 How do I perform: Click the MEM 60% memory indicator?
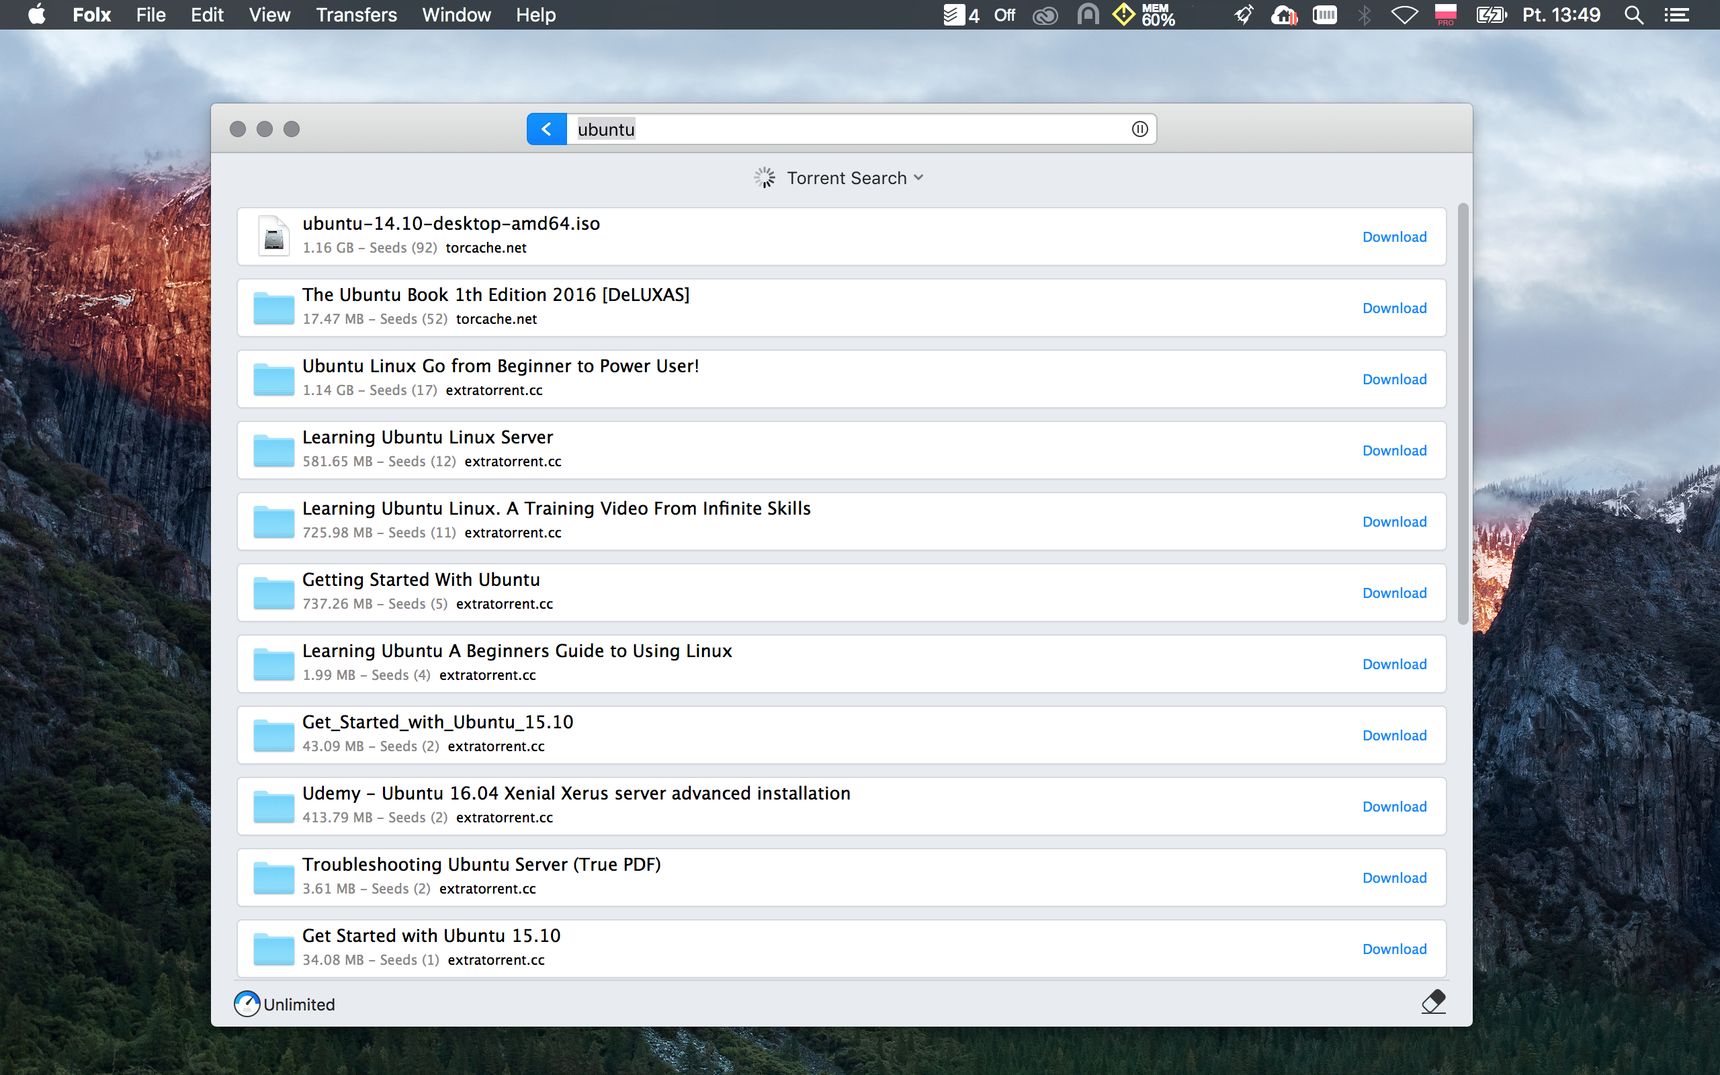coord(1158,15)
